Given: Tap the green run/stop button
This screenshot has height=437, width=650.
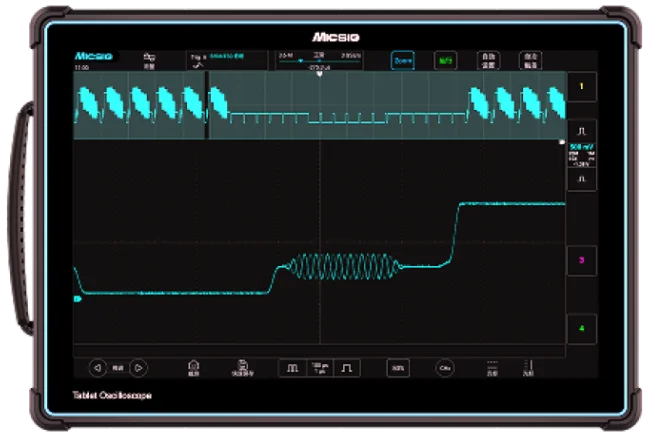Looking at the screenshot, I should (x=445, y=61).
